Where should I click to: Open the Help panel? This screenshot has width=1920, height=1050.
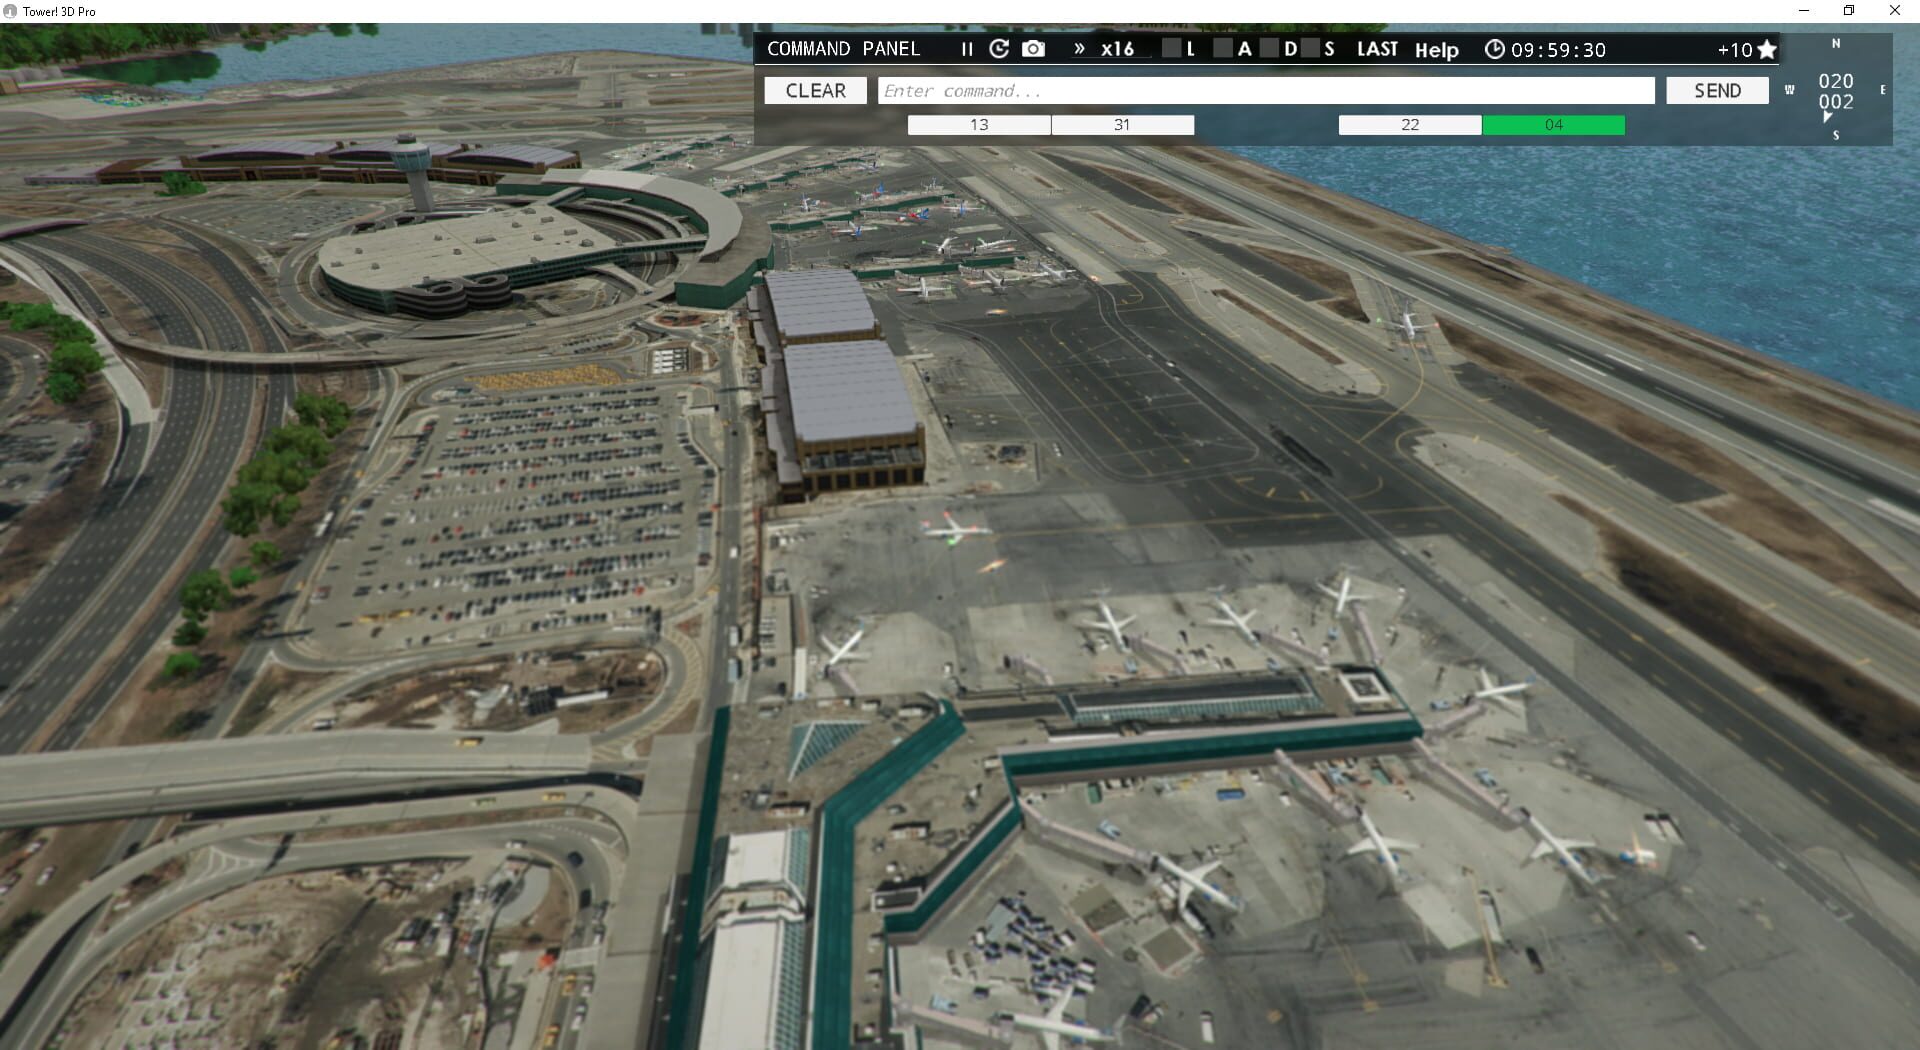pyautogui.click(x=1437, y=50)
